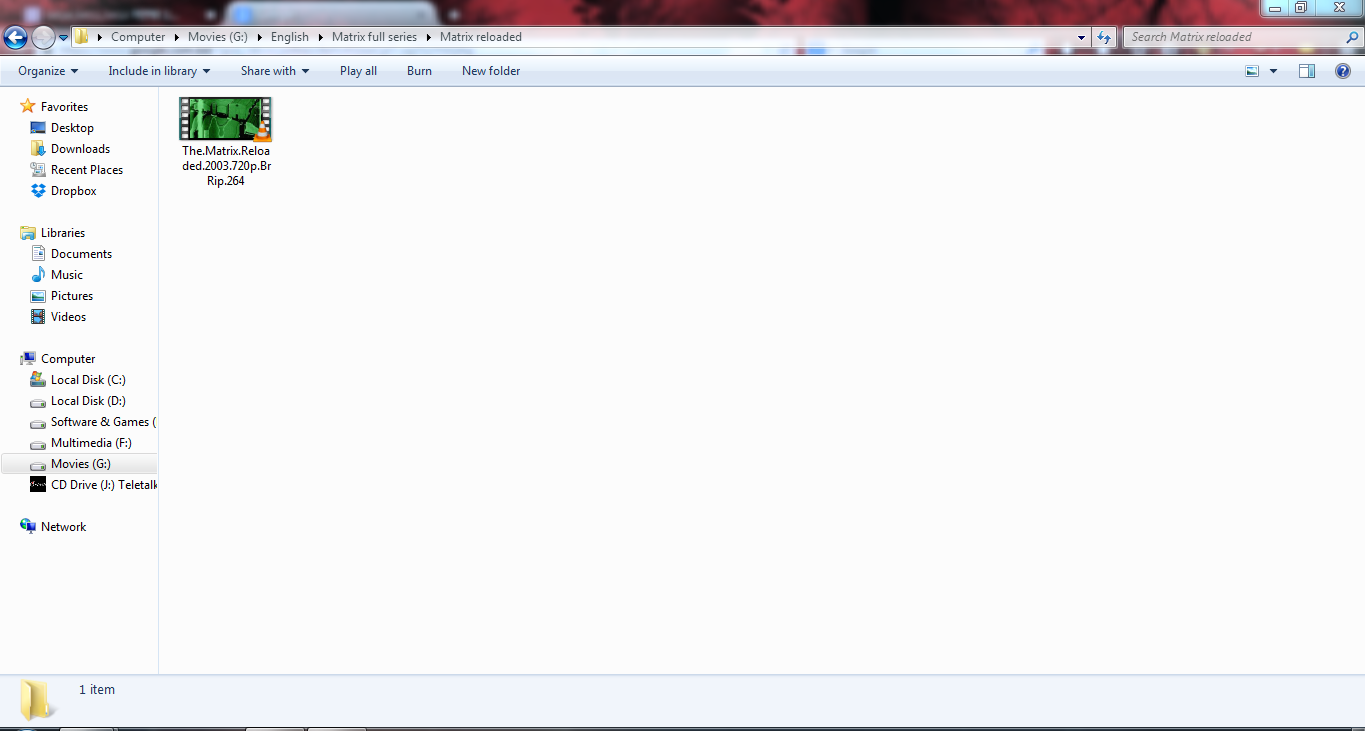
Task: Go to Matrix full series breadcrumb
Action: point(375,37)
